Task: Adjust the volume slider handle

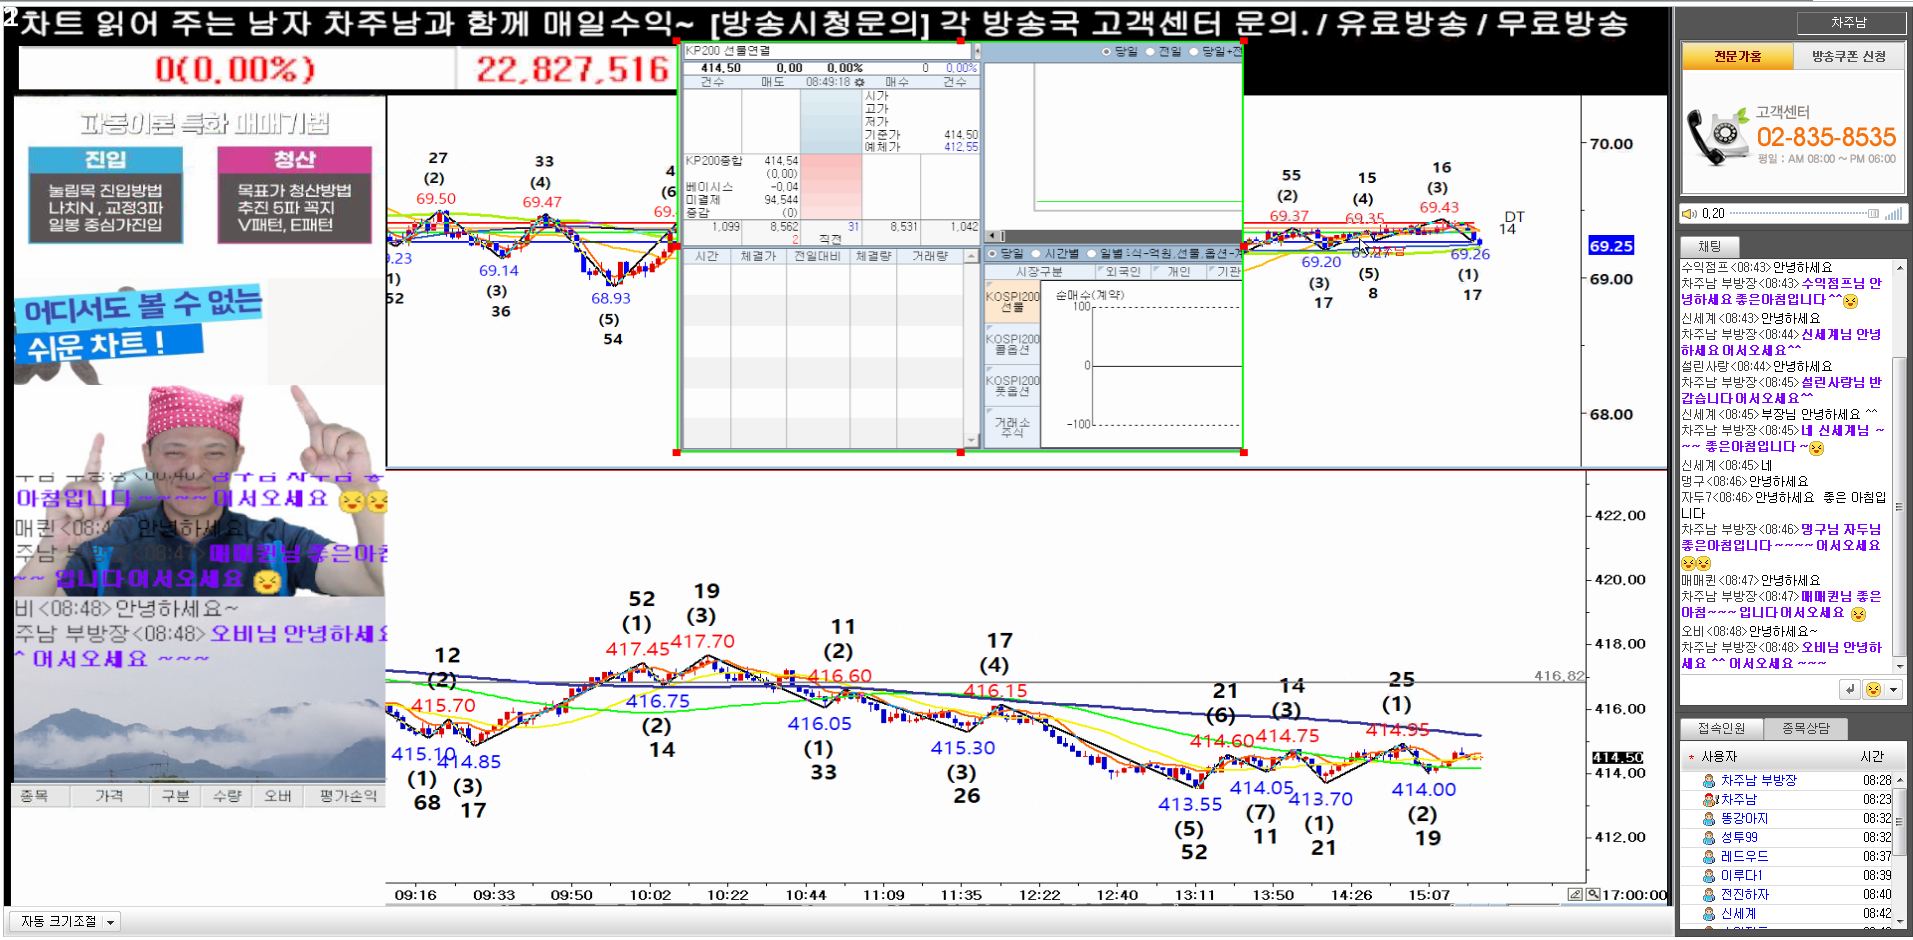Action: point(1873,213)
